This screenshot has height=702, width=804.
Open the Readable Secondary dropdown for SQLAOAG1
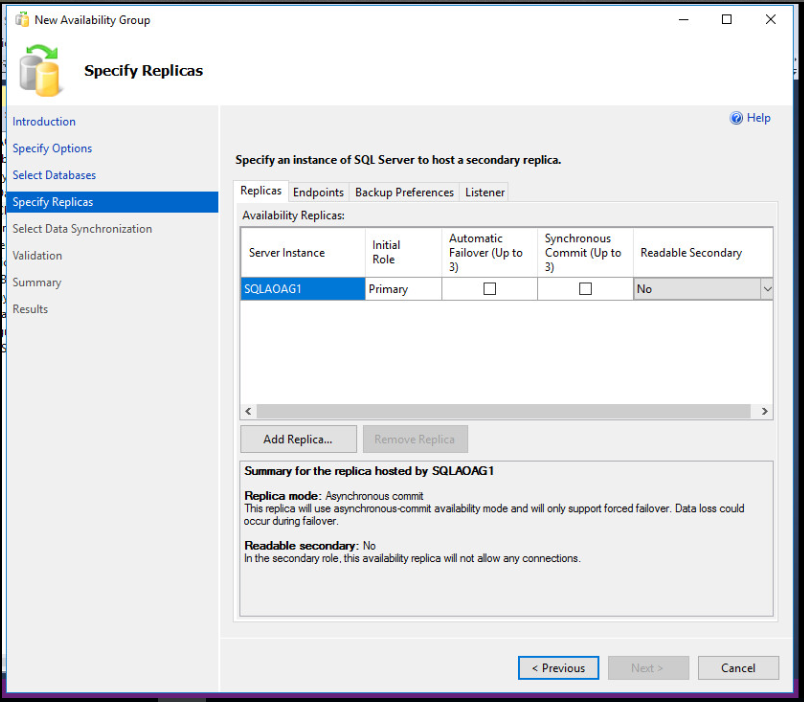pyautogui.click(x=767, y=289)
